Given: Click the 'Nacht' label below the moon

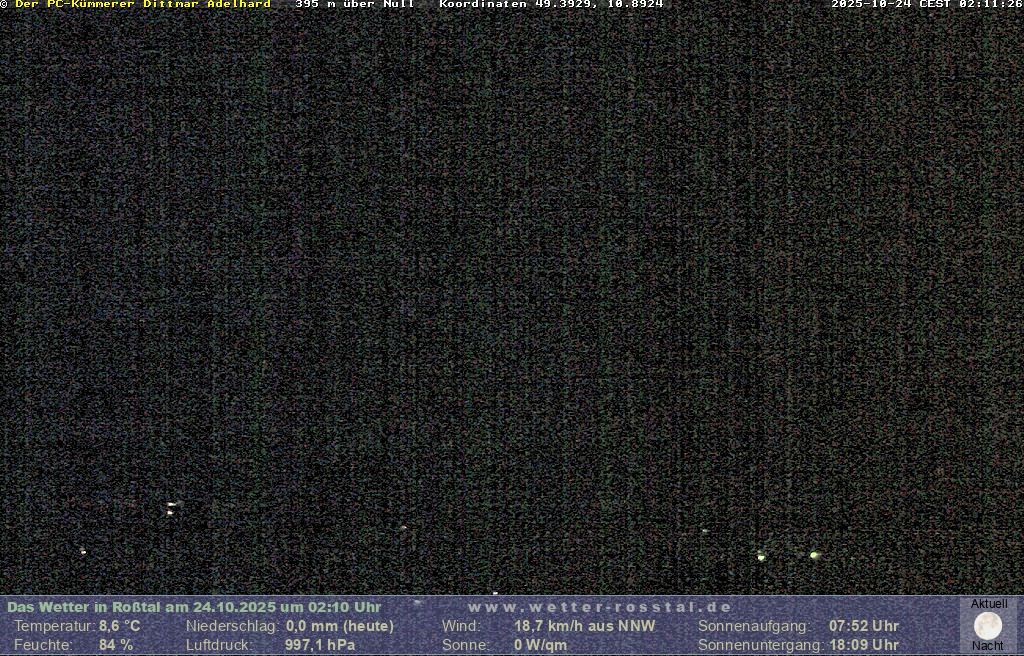Looking at the screenshot, I should coord(988,646).
